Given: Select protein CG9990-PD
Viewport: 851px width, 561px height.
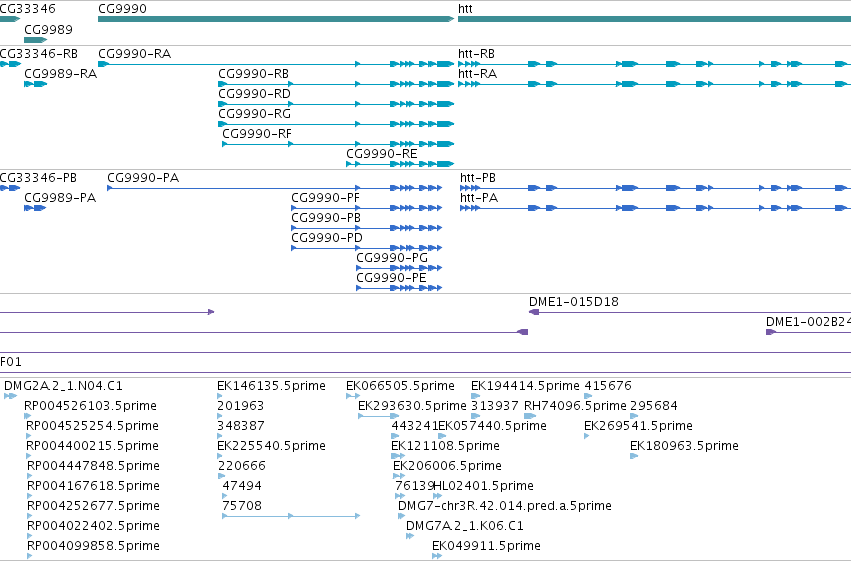Looking at the screenshot, I should [367, 248].
